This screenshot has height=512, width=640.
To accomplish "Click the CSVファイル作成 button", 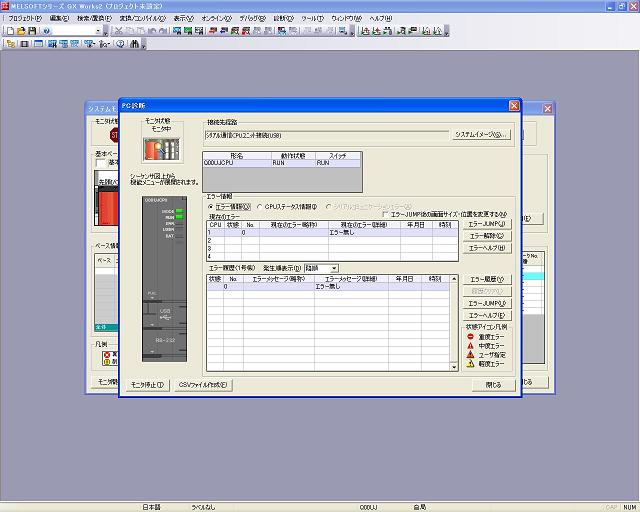I will (203, 385).
